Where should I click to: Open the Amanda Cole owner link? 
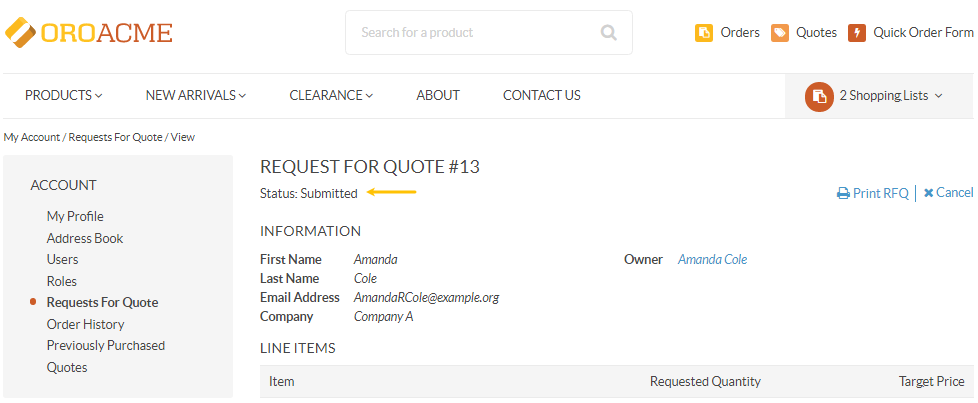click(712, 260)
